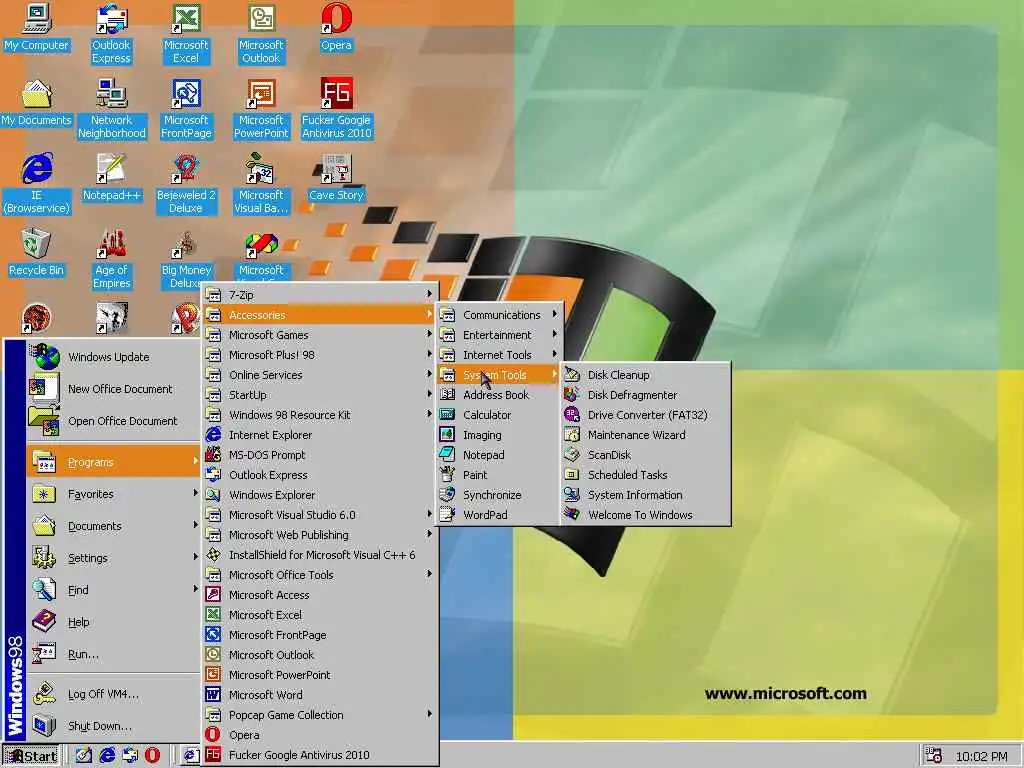Open Favorites submenu in Start menu
Screen dimensions: 1024x768
[x=113, y=494]
